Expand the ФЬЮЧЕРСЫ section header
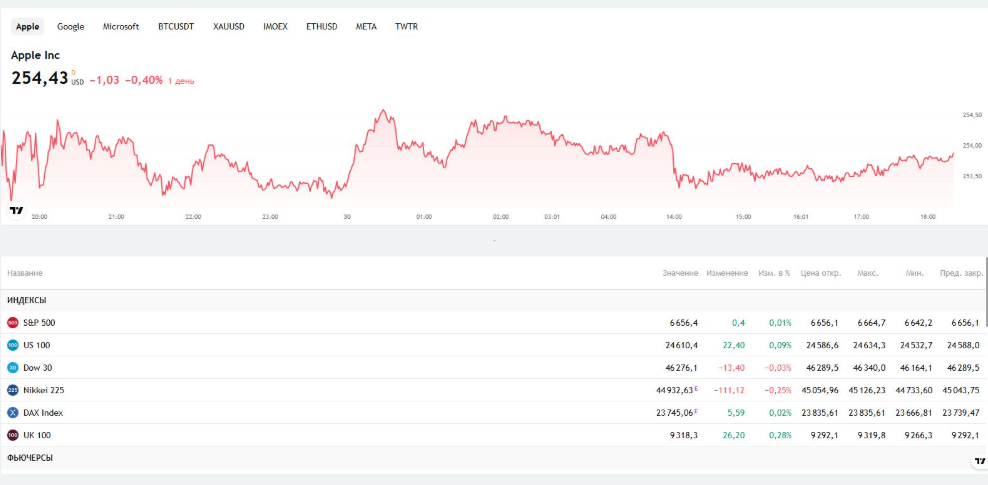This screenshot has width=988, height=485. [30, 457]
